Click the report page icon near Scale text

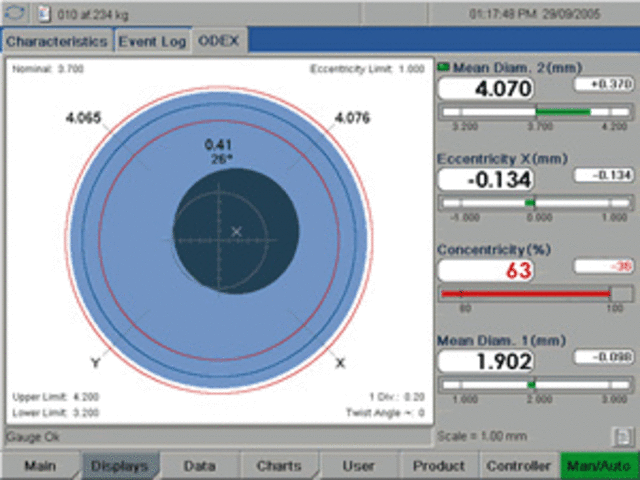619,438
